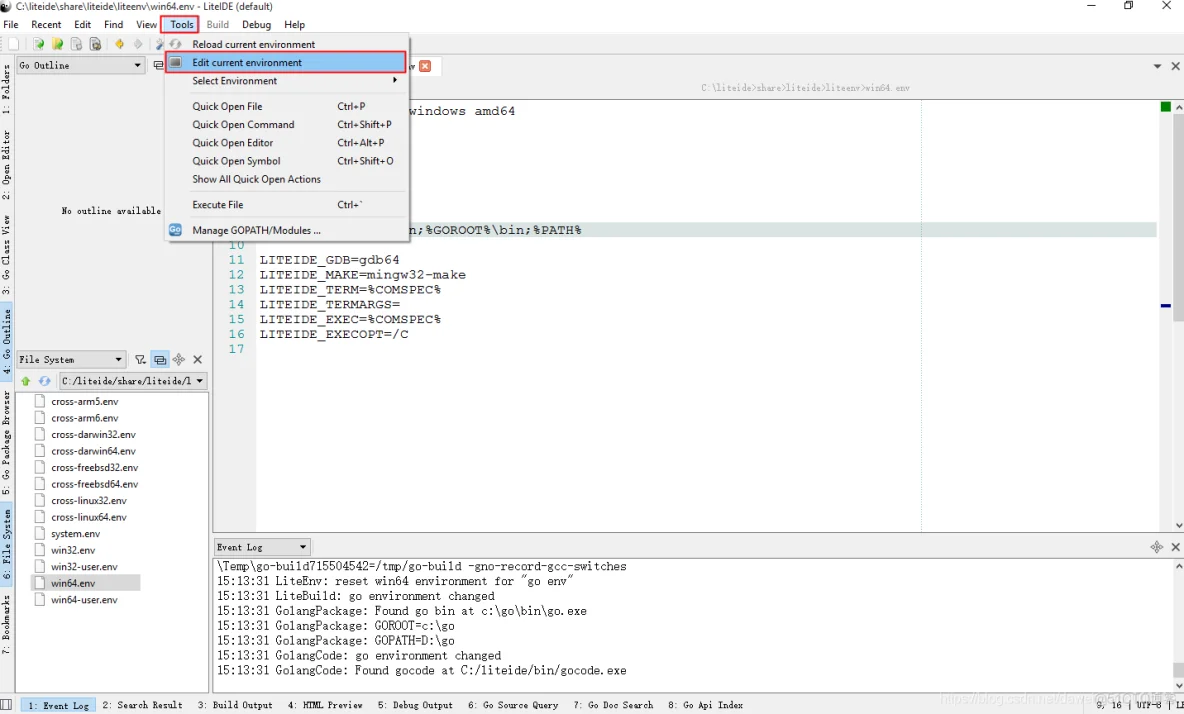Open the Help menu

pyautogui.click(x=294, y=24)
